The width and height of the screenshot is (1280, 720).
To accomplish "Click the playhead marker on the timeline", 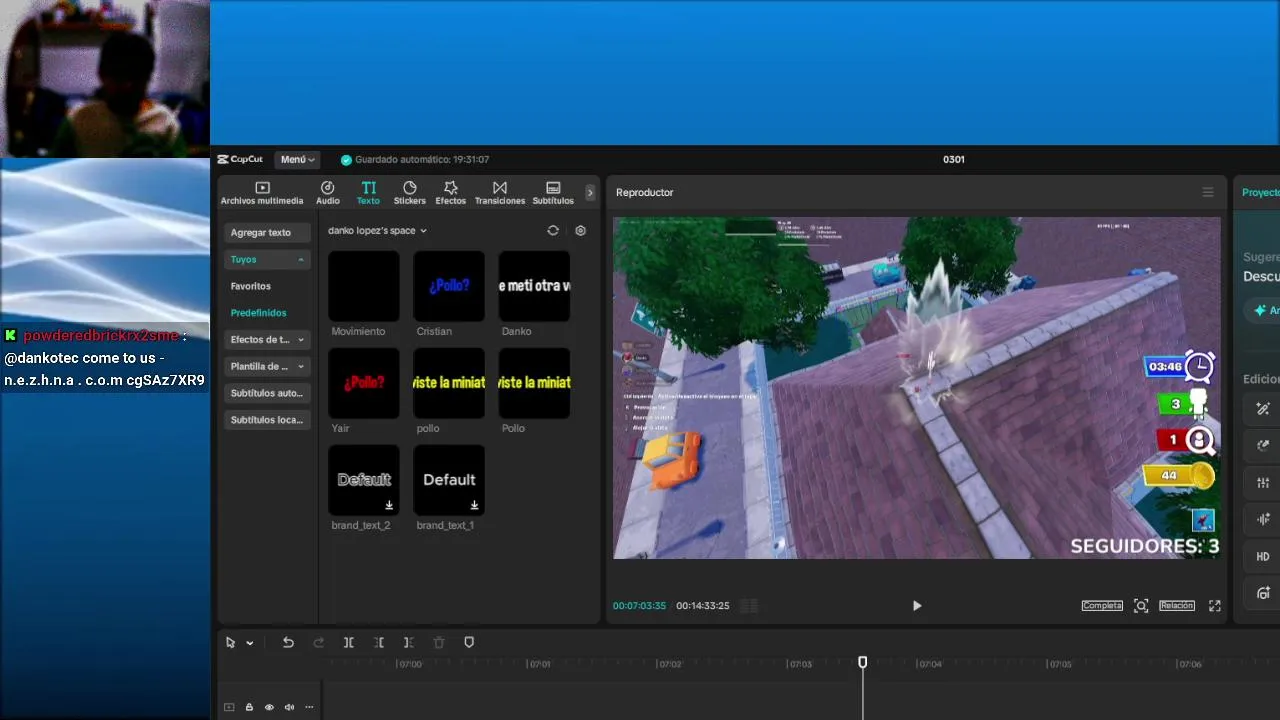I will (x=862, y=662).
